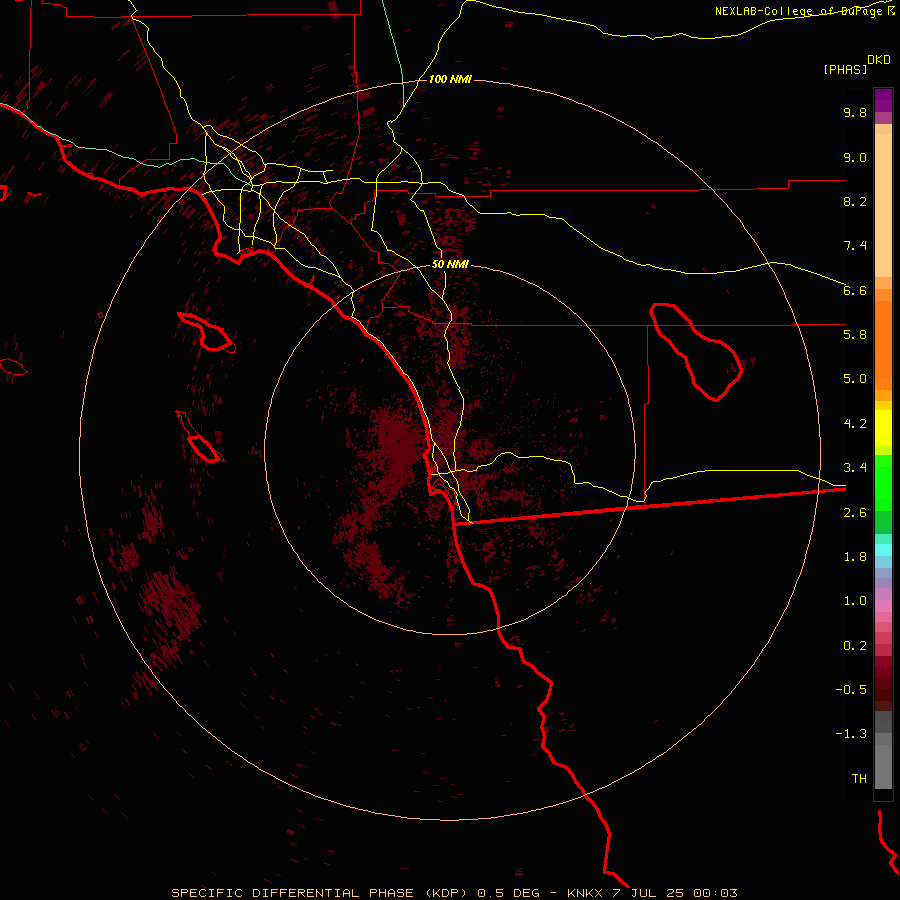Pick the bright green segment of the color bar
Viewport: 900px width, 900px height.
(x=883, y=482)
